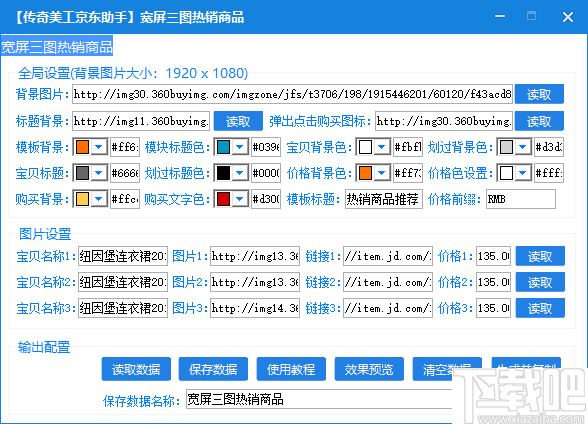
Task: Click the 标题背景 URL input field
Action: pos(141,121)
